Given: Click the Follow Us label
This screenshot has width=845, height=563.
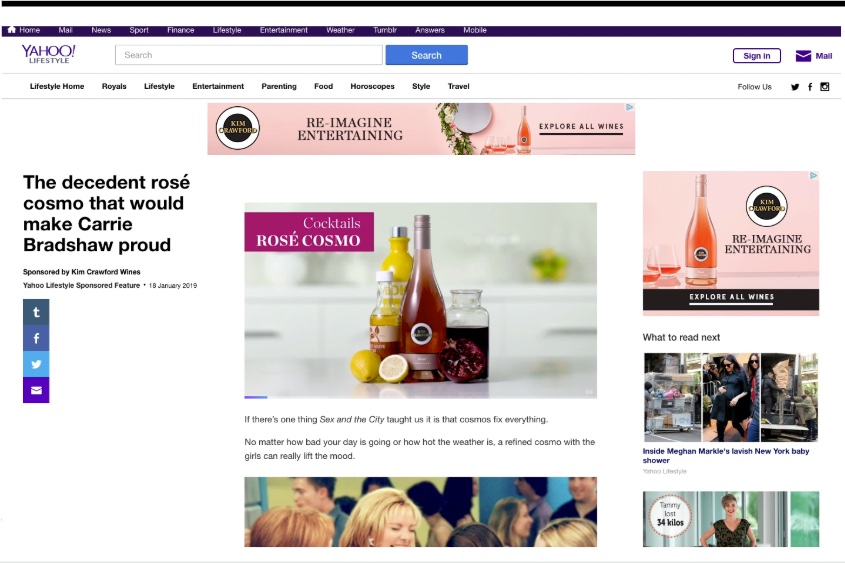Looking at the screenshot, I should click(x=754, y=87).
